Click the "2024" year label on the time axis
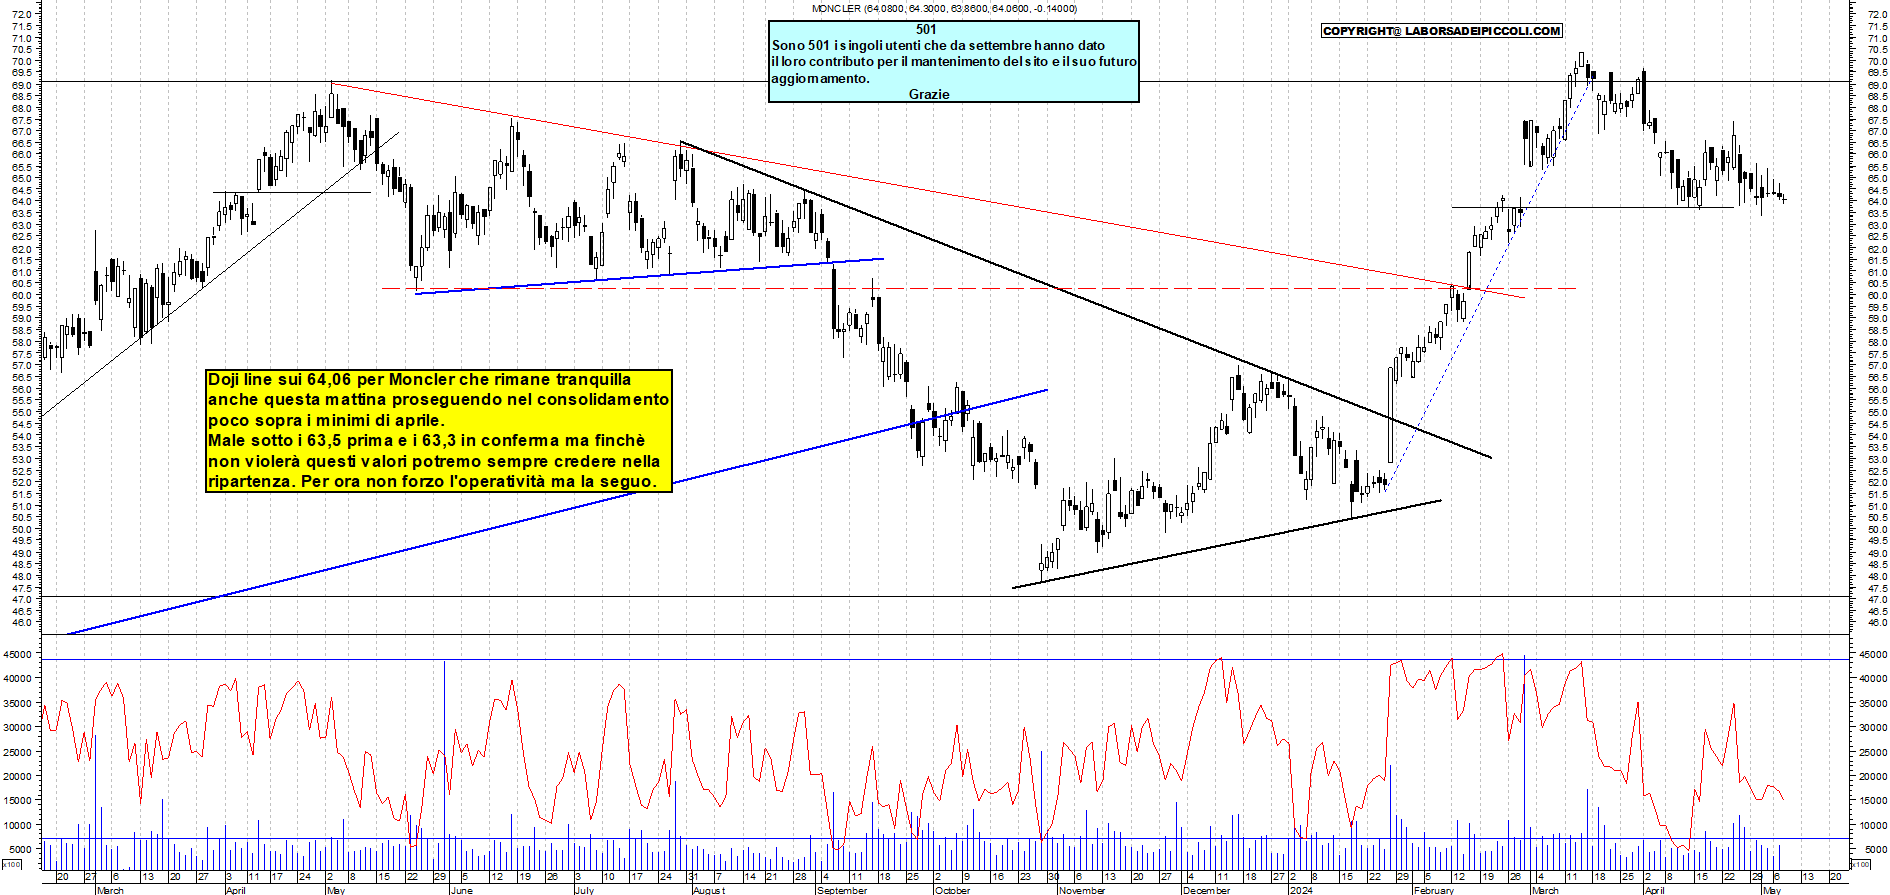 [x=1301, y=890]
